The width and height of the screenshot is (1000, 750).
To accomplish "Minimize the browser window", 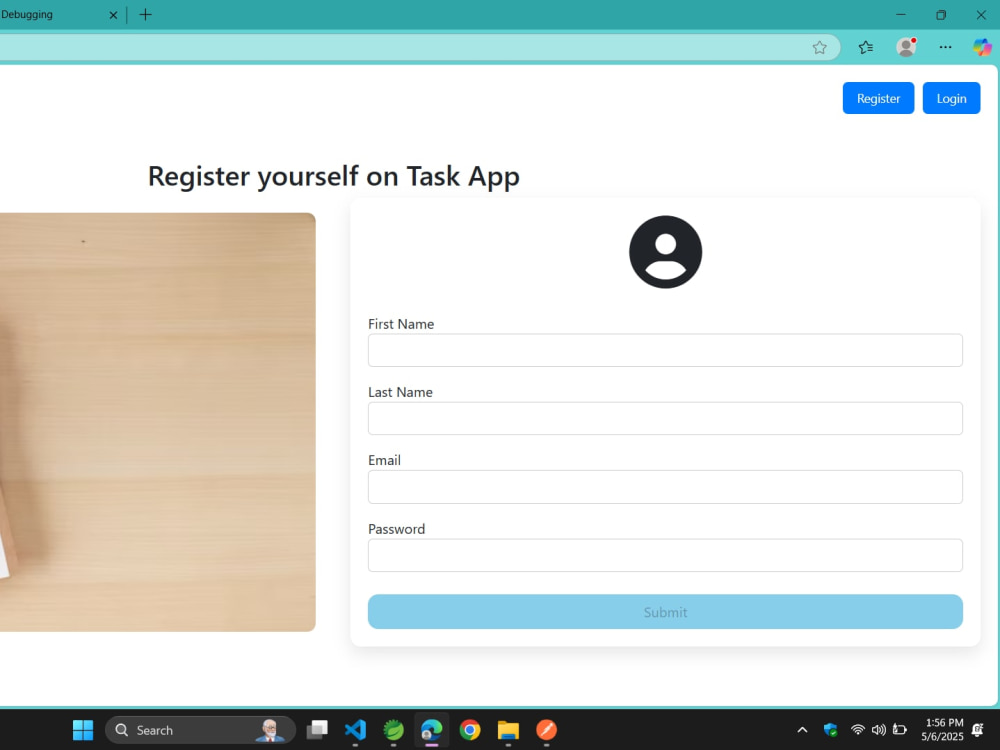I will [x=901, y=15].
